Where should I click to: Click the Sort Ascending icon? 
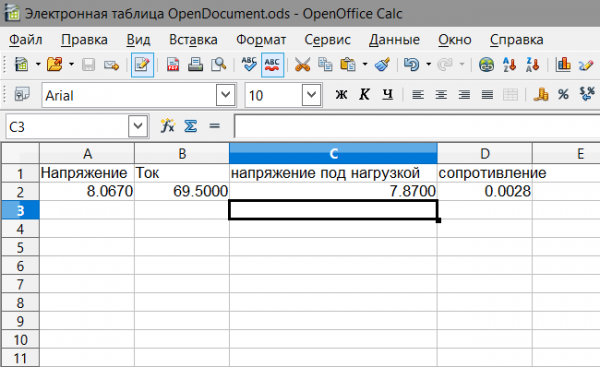509,65
